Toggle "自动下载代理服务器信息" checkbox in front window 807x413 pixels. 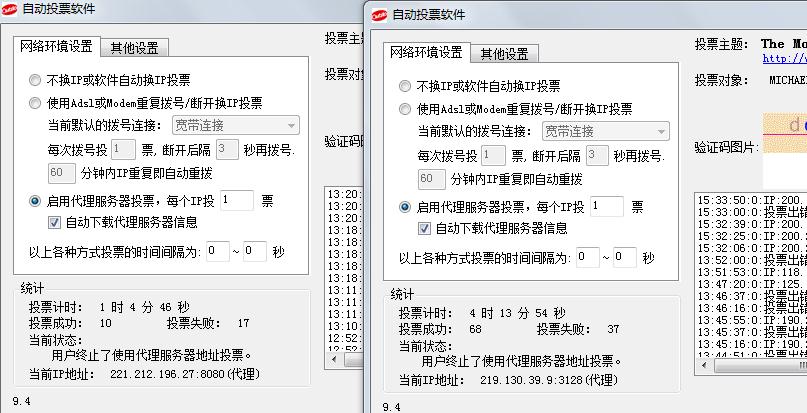pos(424,228)
